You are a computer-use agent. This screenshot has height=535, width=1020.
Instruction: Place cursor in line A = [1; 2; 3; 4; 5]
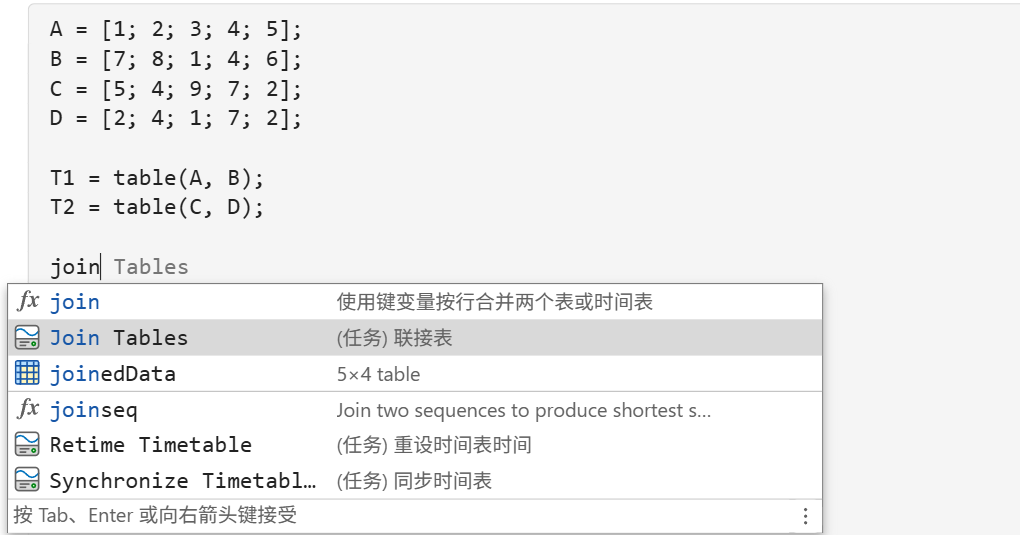pyautogui.click(x=176, y=29)
